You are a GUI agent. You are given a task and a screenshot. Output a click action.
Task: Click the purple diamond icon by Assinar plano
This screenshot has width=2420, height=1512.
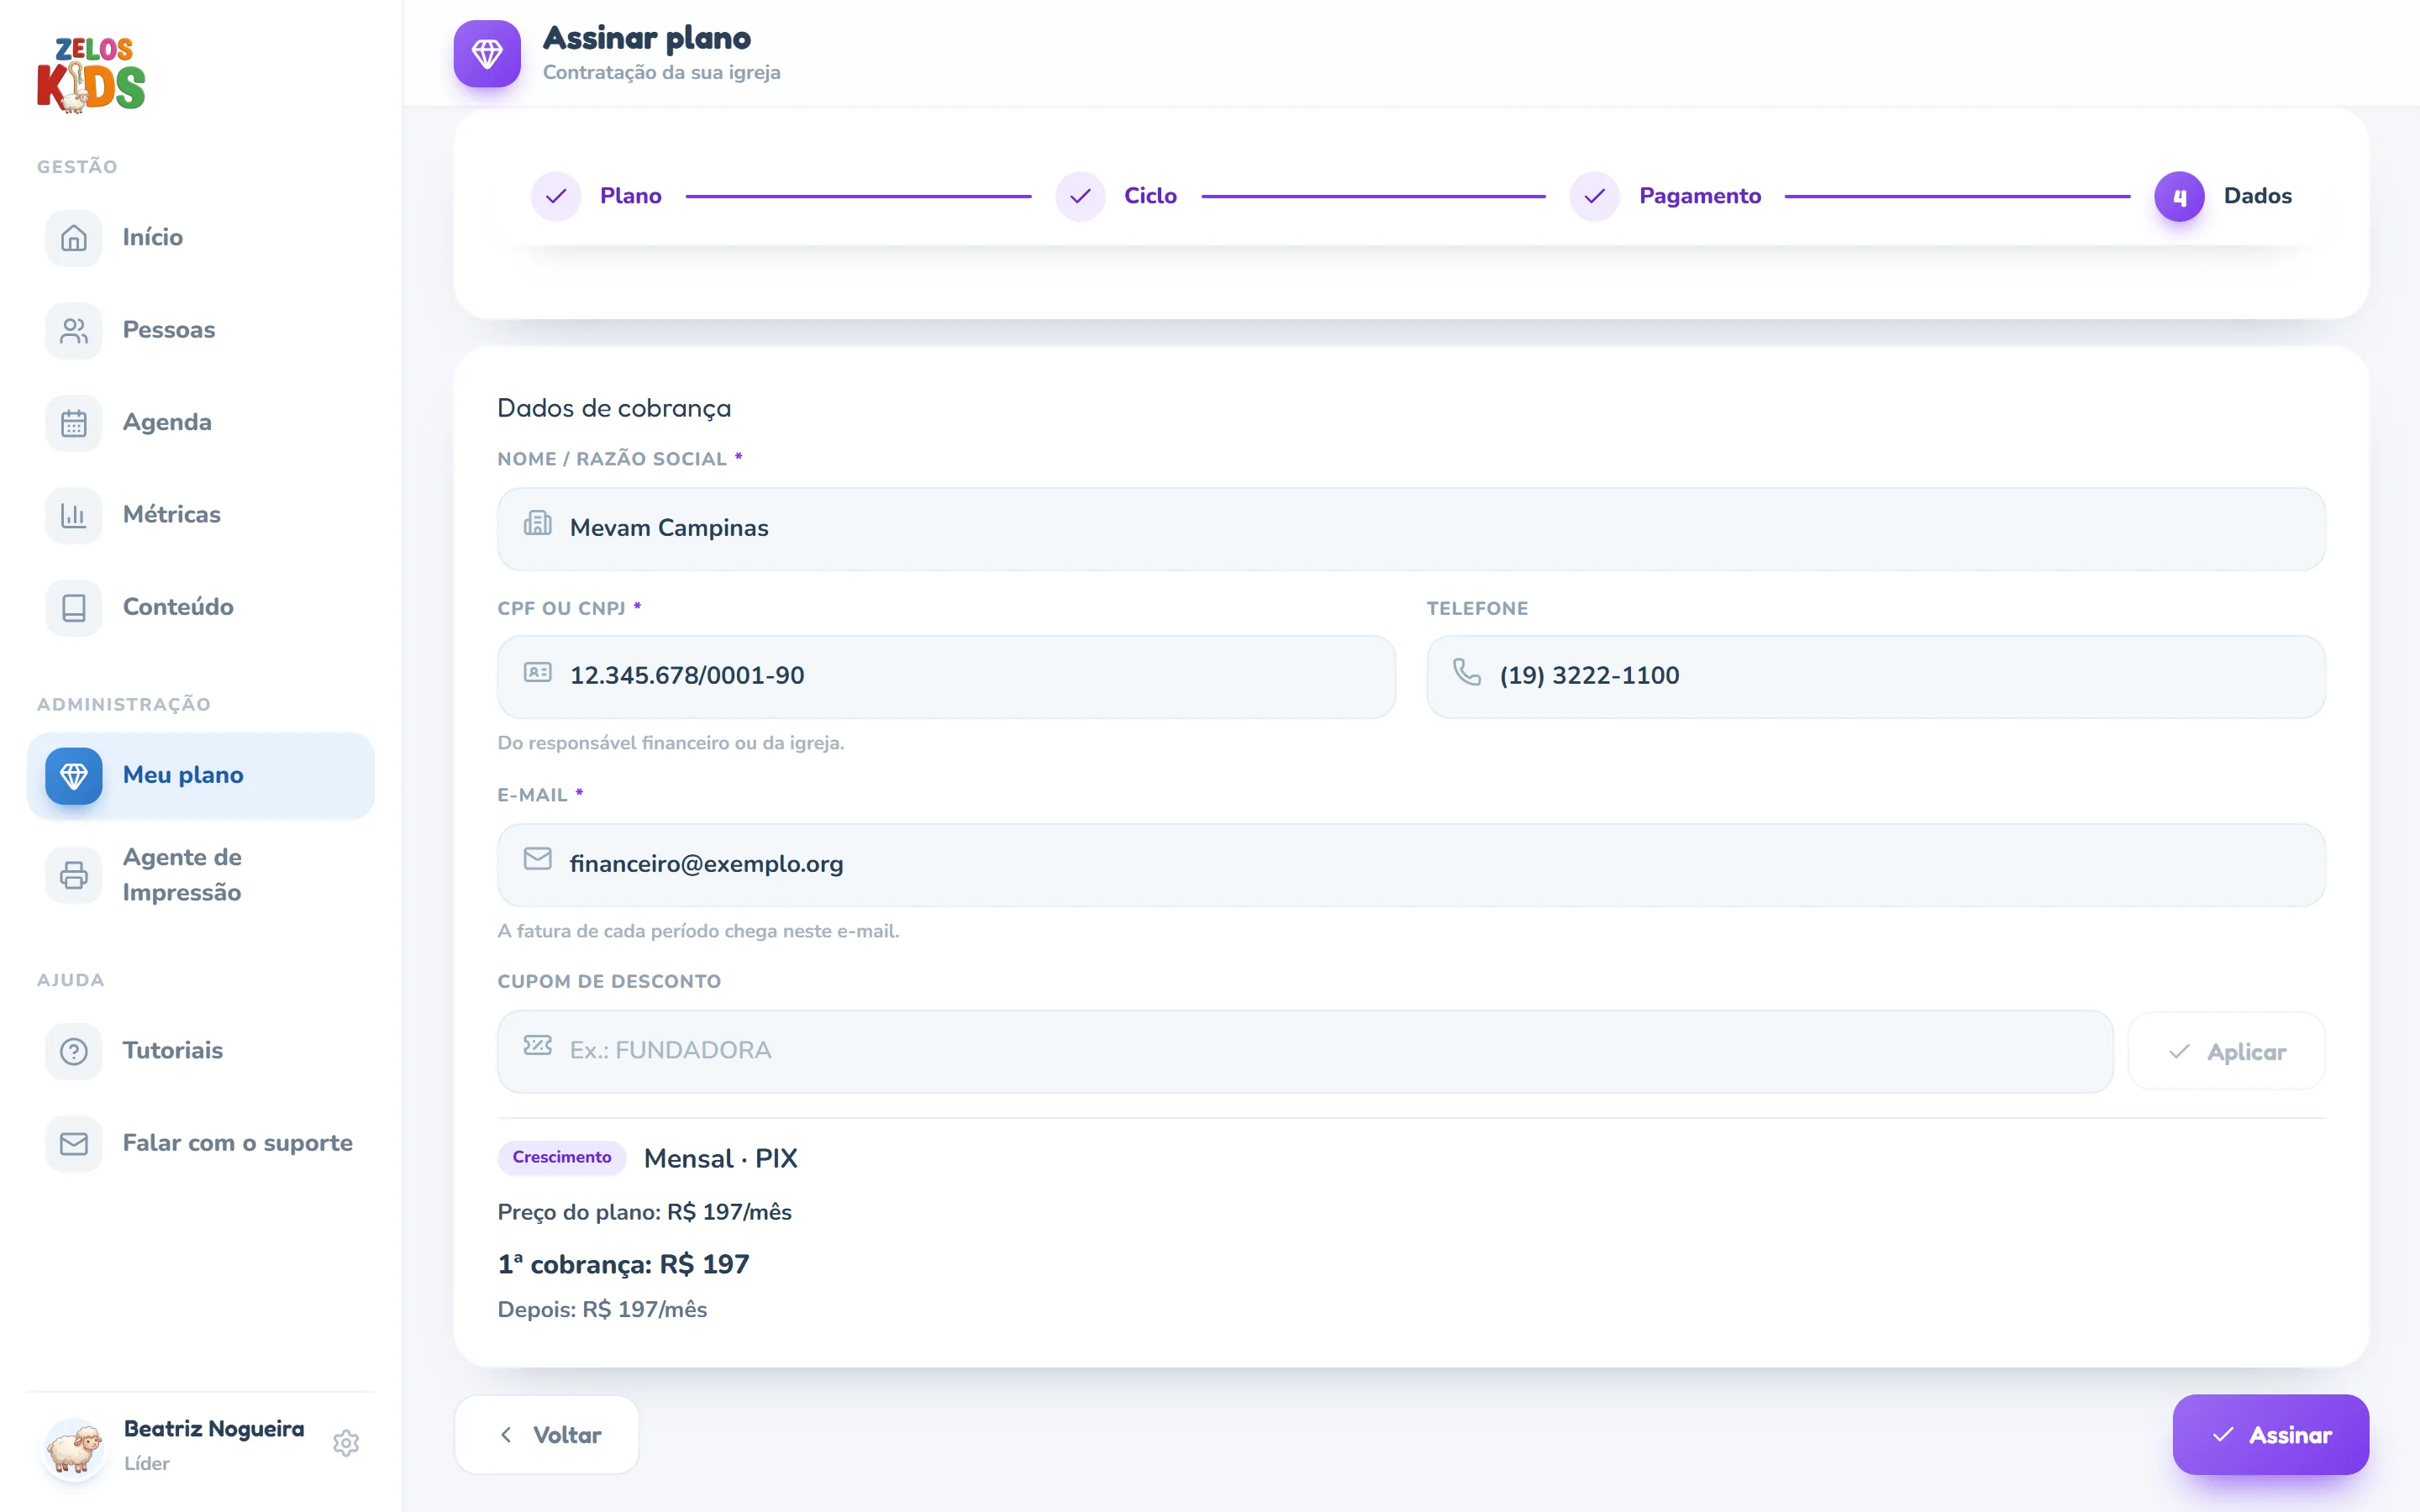coord(487,54)
